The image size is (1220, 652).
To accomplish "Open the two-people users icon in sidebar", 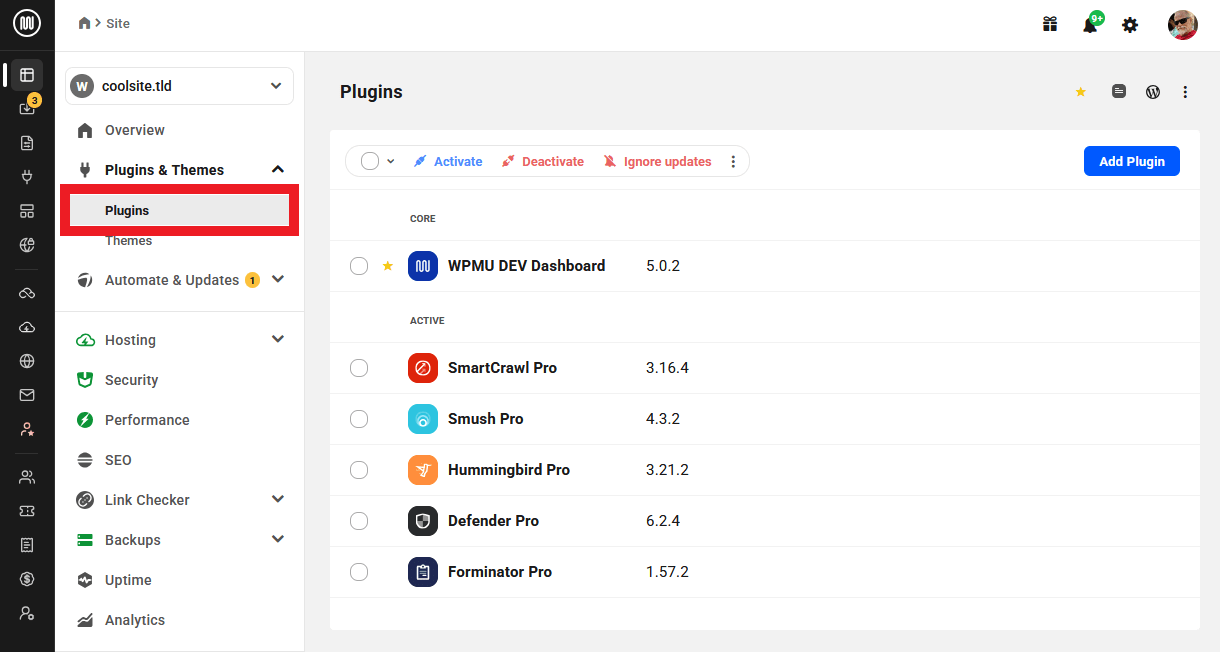I will click(27, 477).
